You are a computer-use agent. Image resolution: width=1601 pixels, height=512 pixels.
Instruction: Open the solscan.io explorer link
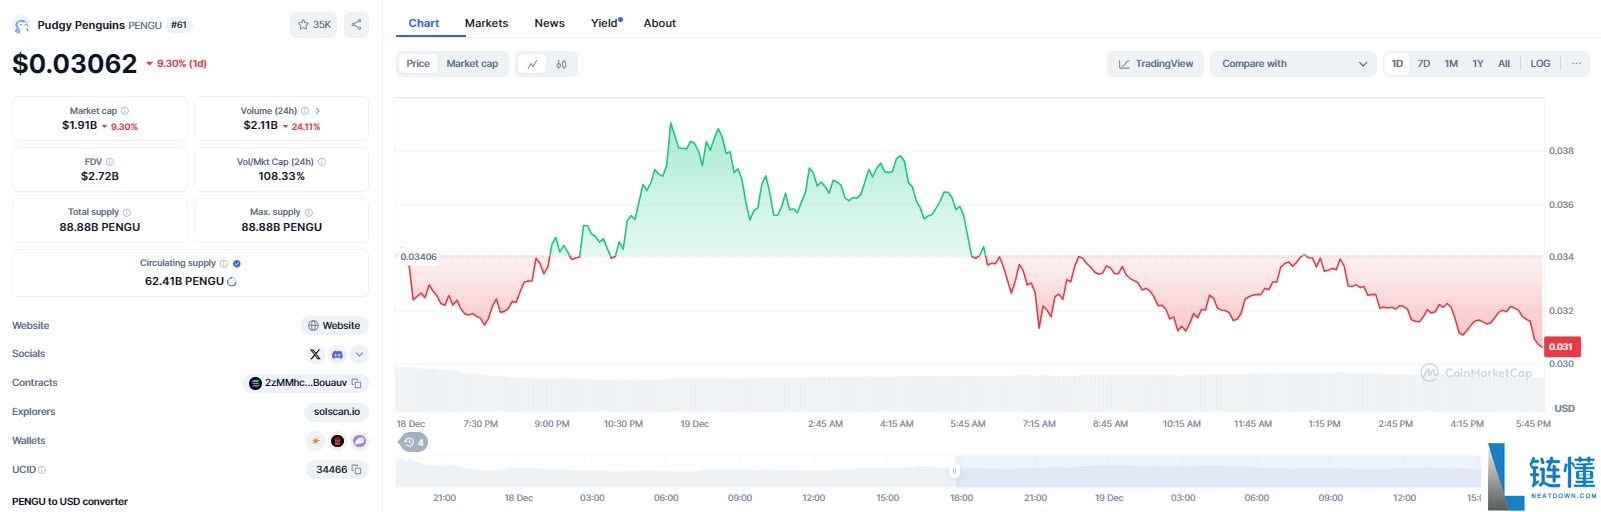point(336,412)
